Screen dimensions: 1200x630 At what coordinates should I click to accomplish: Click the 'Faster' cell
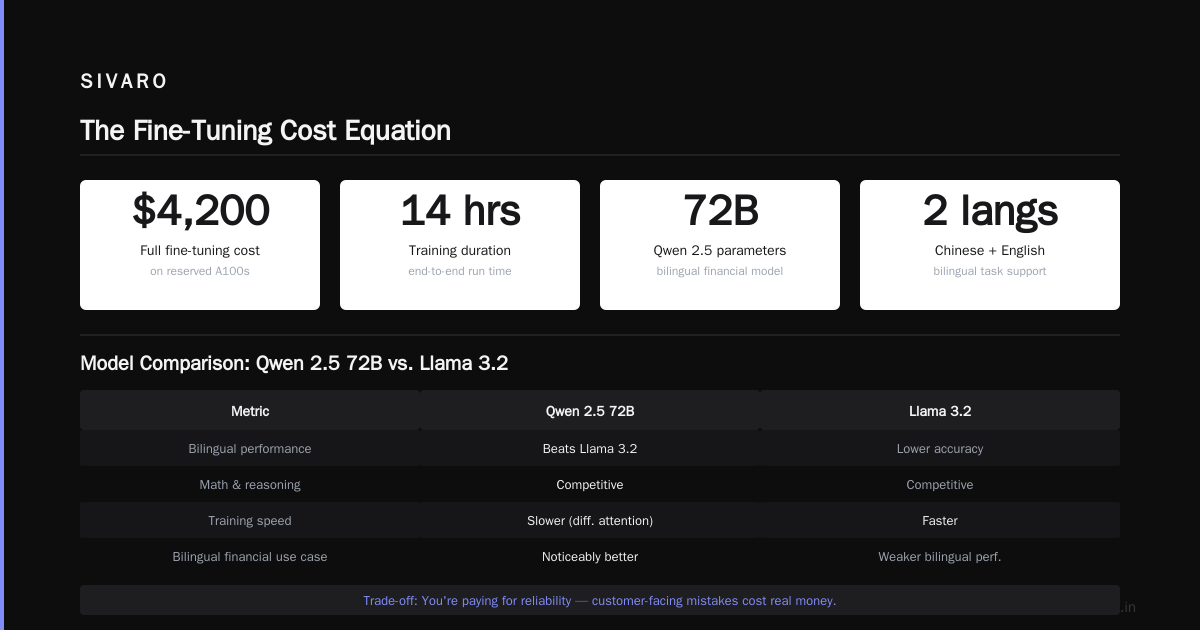(940, 521)
